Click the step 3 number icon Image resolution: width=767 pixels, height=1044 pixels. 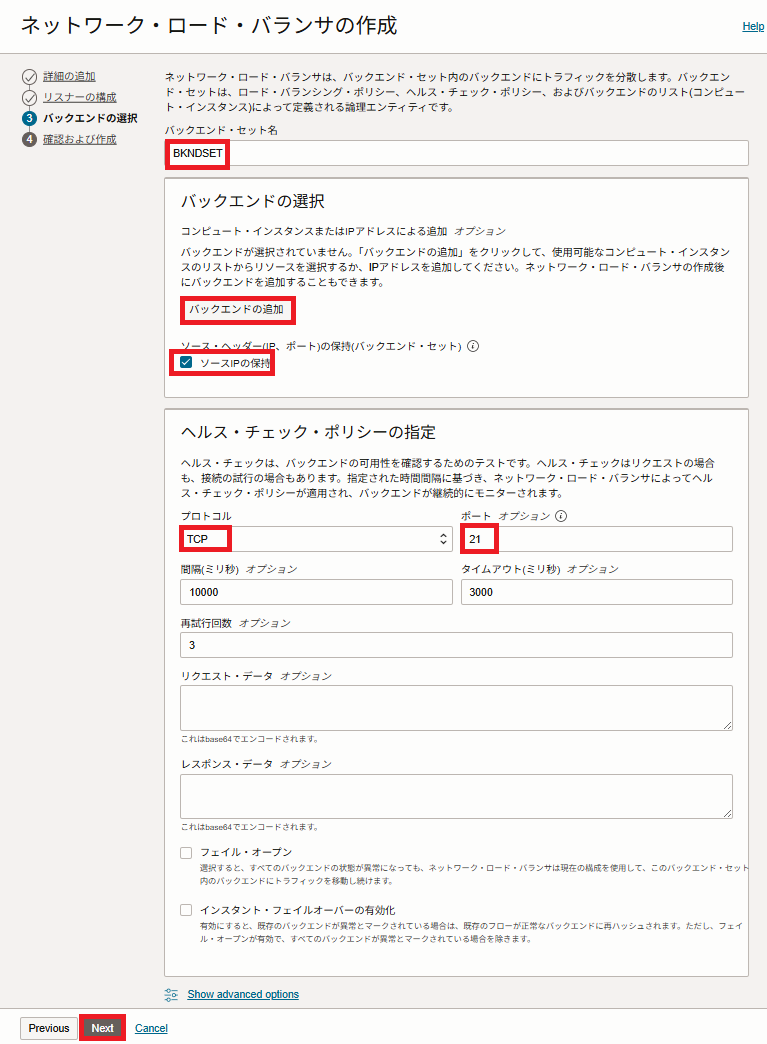pos(29,119)
